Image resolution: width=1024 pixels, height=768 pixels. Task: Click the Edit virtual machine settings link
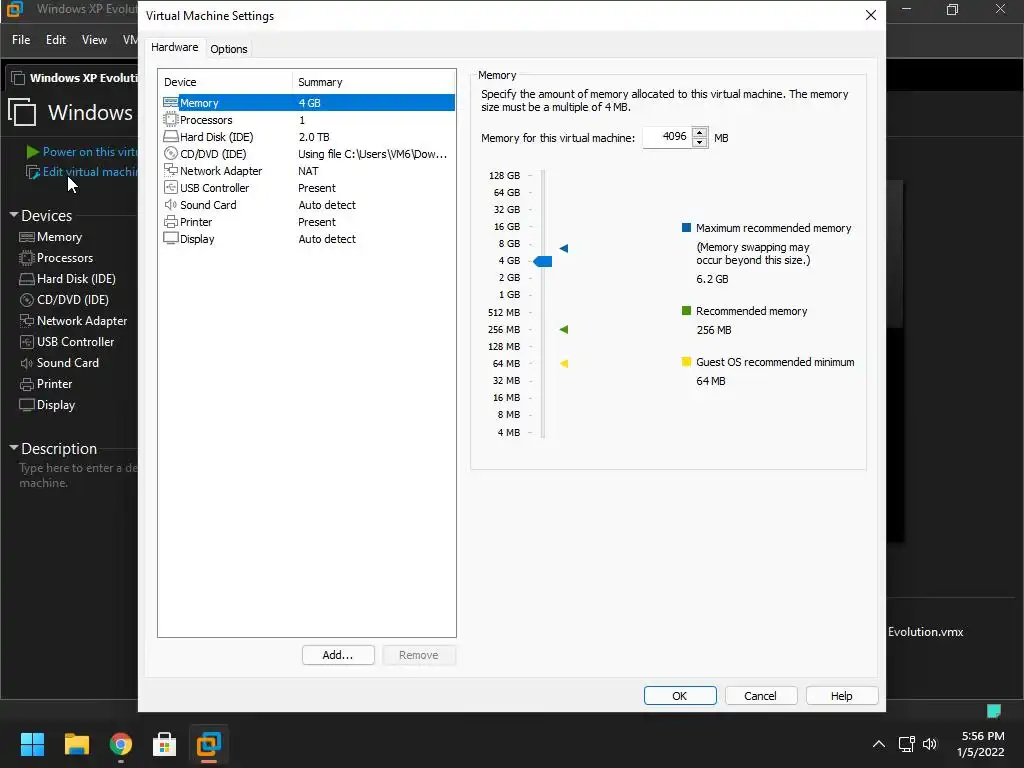click(x=90, y=172)
